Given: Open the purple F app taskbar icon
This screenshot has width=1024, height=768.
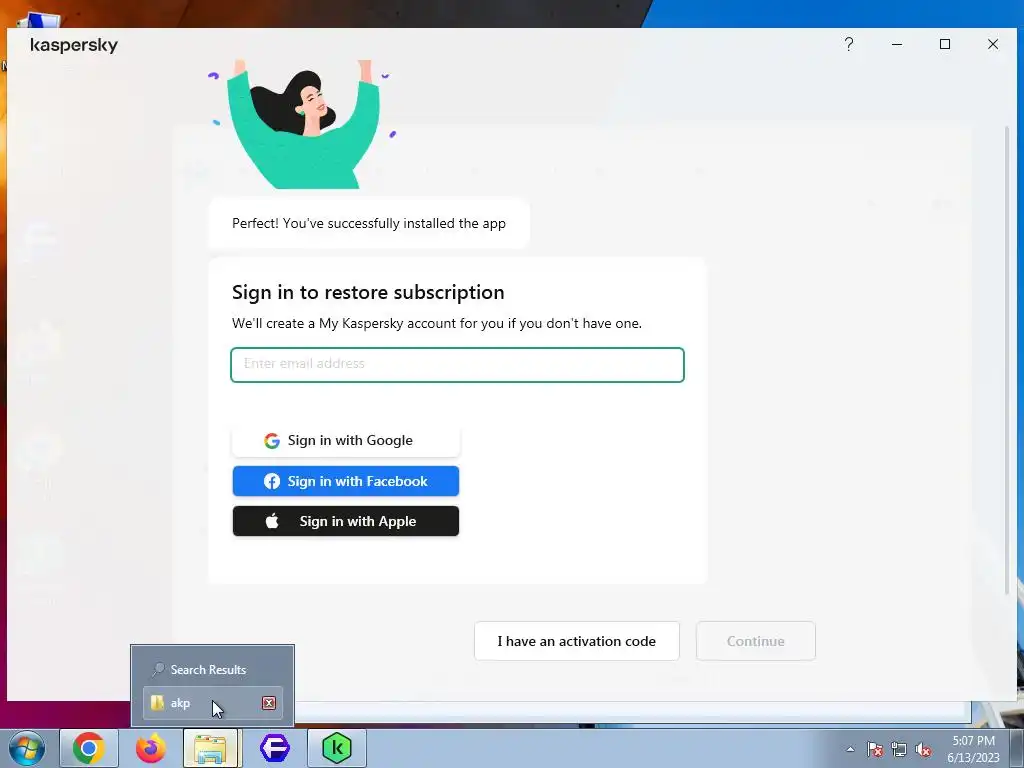Looking at the screenshot, I should (274, 748).
